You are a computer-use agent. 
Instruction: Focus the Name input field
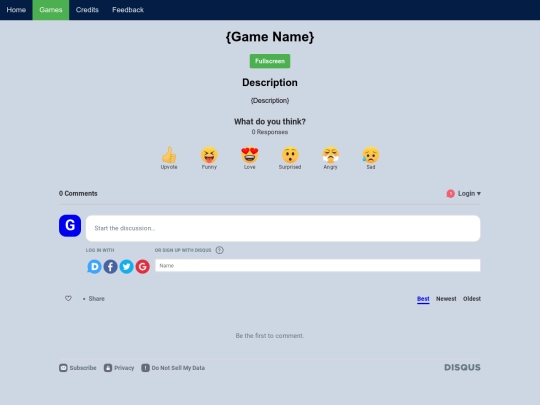(318, 266)
